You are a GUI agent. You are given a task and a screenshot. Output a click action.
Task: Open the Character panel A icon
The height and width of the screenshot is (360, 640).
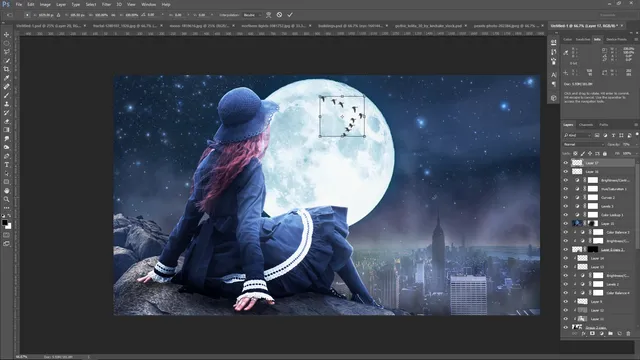(553, 75)
